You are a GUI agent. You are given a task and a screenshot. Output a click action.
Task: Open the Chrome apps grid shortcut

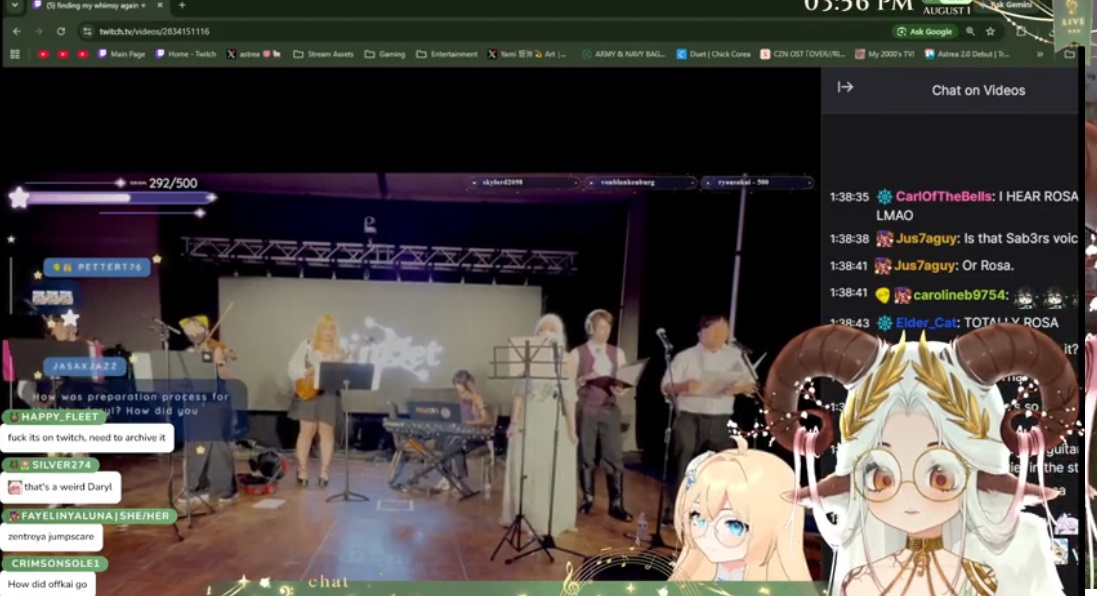click(x=15, y=54)
